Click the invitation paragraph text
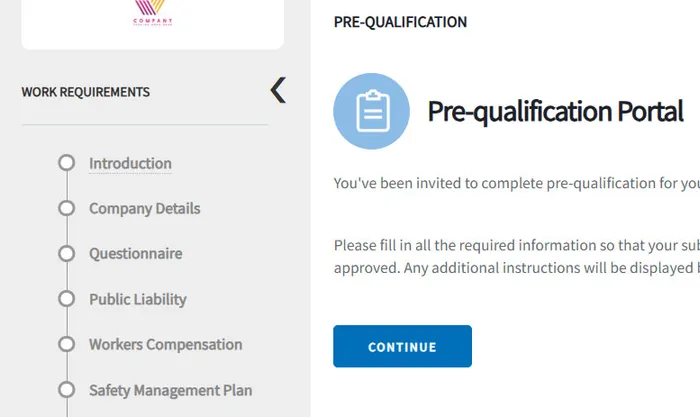Image resolution: width=700 pixels, height=417 pixels. click(515, 183)
